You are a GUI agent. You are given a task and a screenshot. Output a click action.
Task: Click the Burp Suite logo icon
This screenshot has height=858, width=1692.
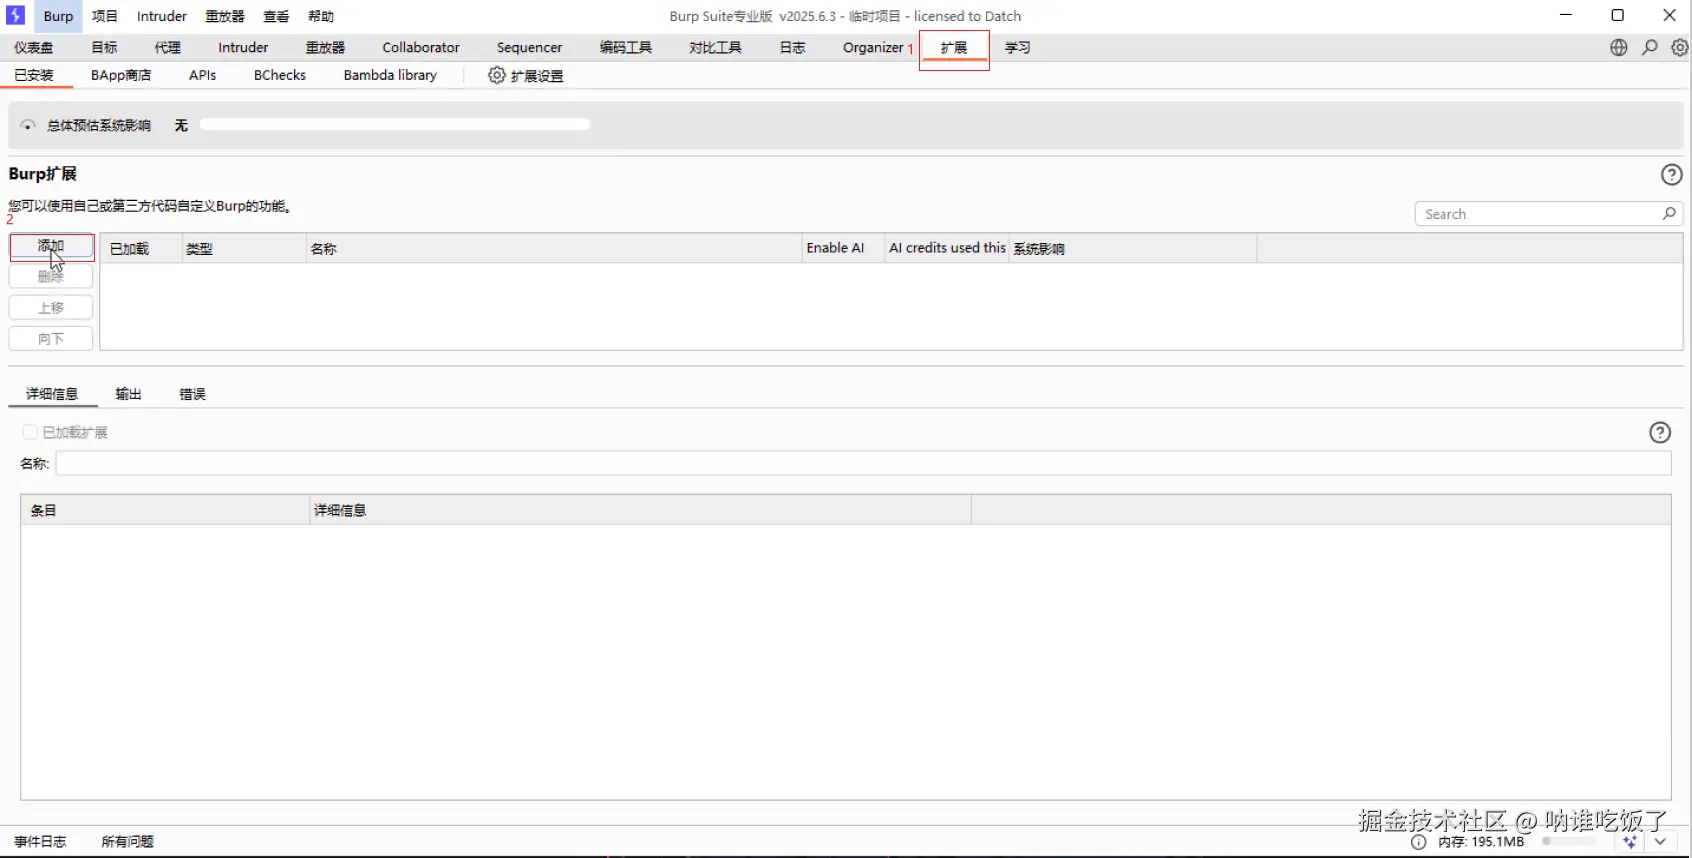click(x=15, y=15)
